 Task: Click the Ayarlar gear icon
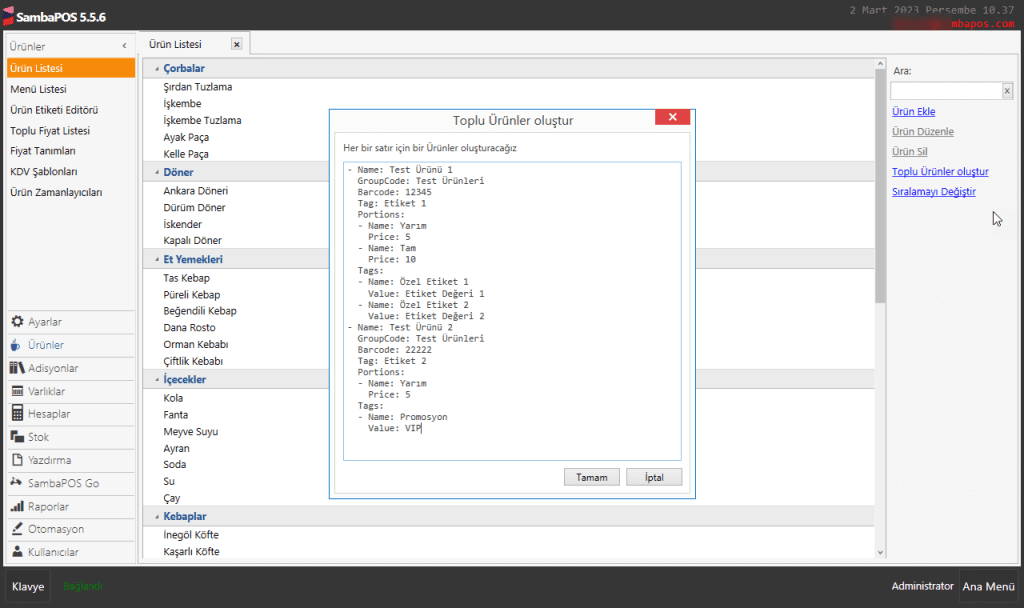tap(18, 322)
